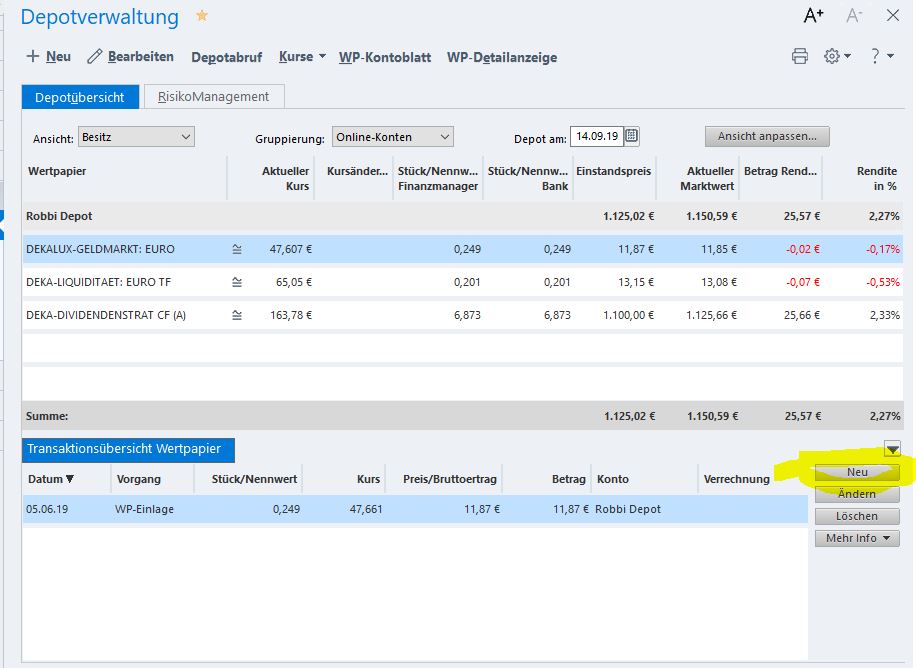Switch to the RisikoManagement tab
The height and width of the screenshot is (668, 916).
coord(214,97)
